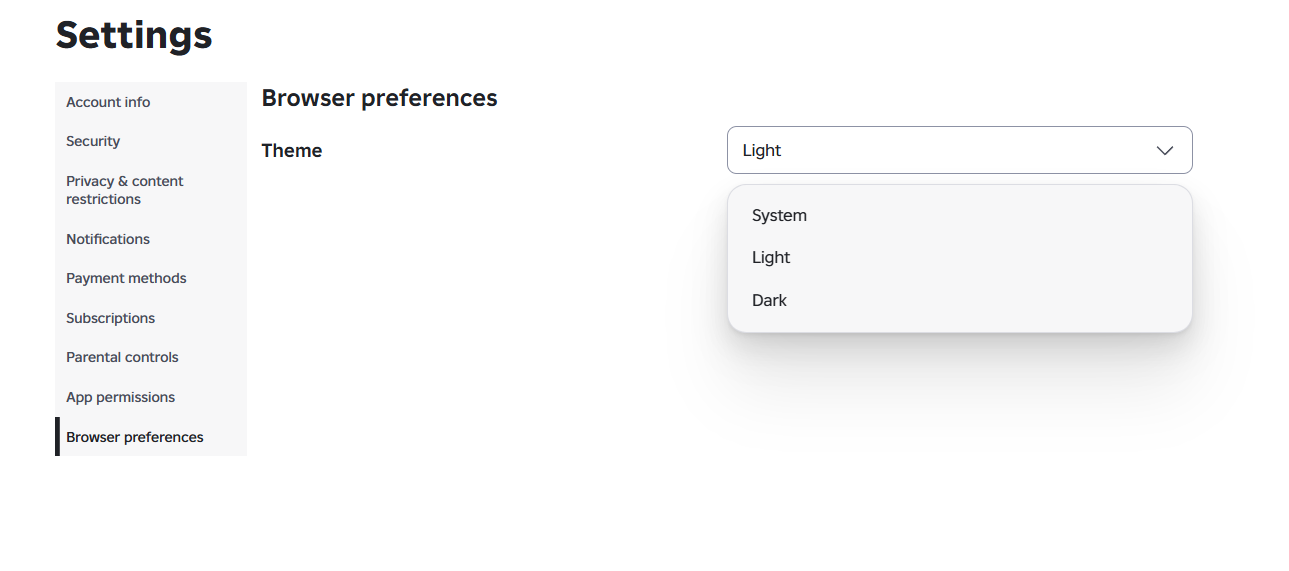The image size is (1289, 571).
Task: Navigate to App permissions
Action: (x=150, y=397)
